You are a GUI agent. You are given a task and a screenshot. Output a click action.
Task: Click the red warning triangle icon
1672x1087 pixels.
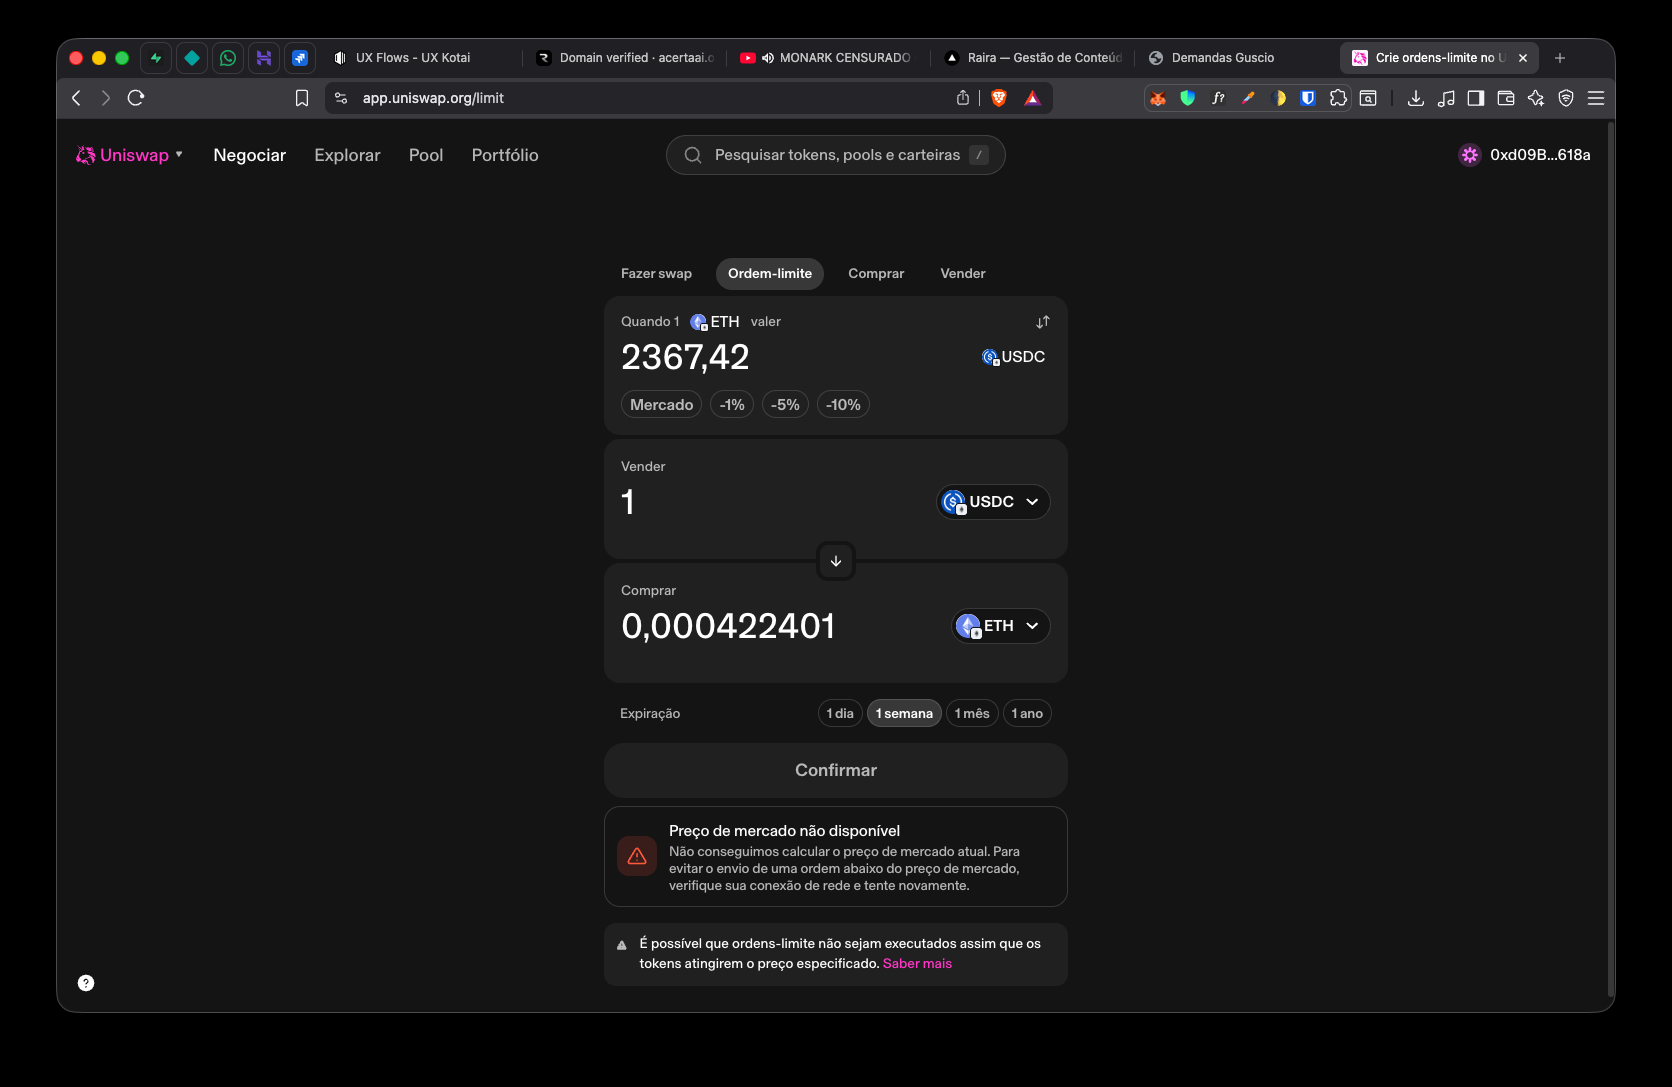(x=637, y=856)
